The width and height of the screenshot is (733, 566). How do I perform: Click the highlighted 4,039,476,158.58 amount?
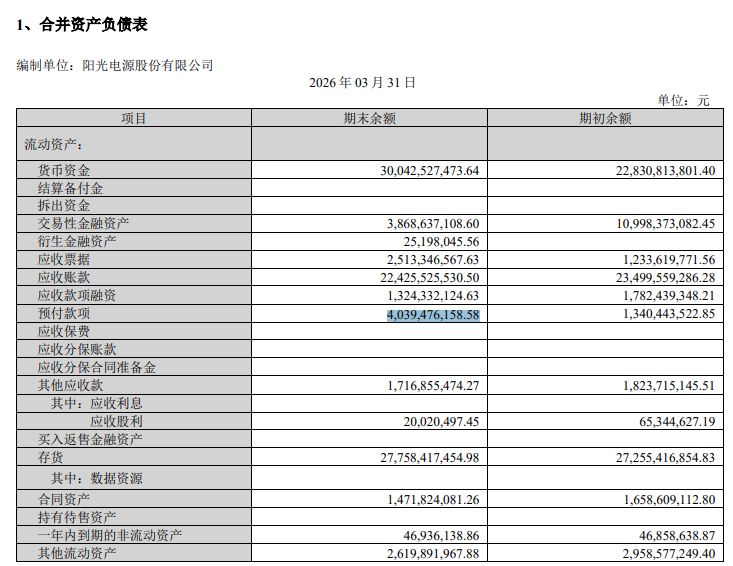tap(433, 314)
